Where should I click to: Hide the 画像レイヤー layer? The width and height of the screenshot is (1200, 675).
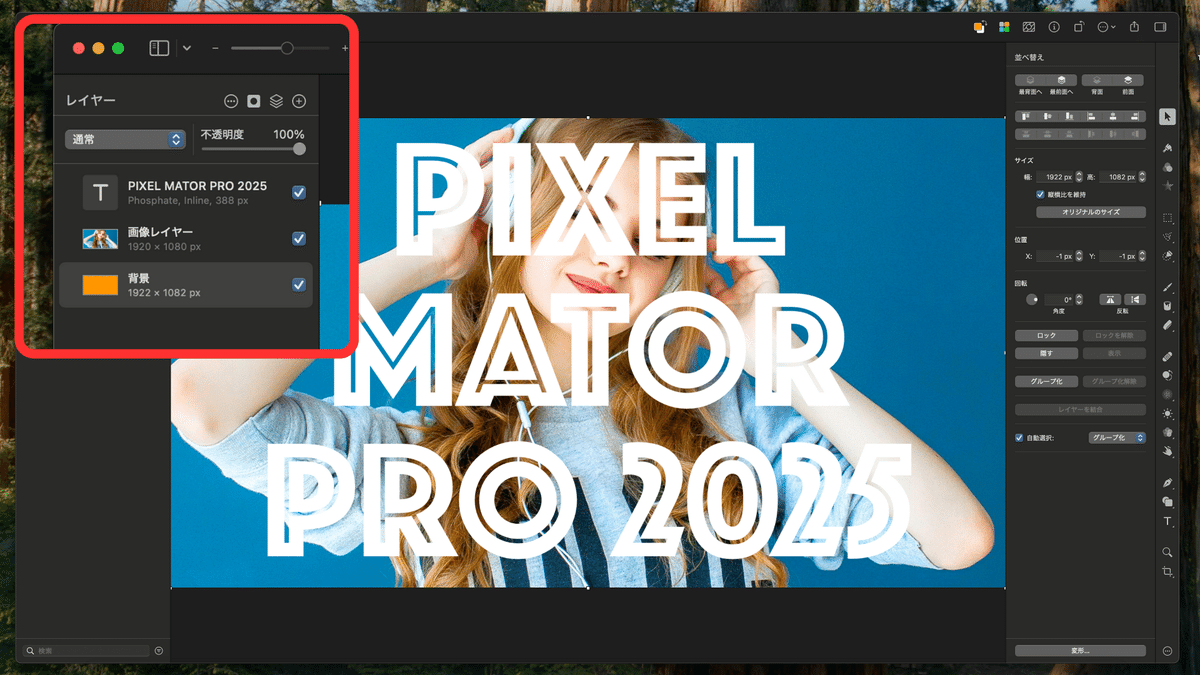coord(299,238)
